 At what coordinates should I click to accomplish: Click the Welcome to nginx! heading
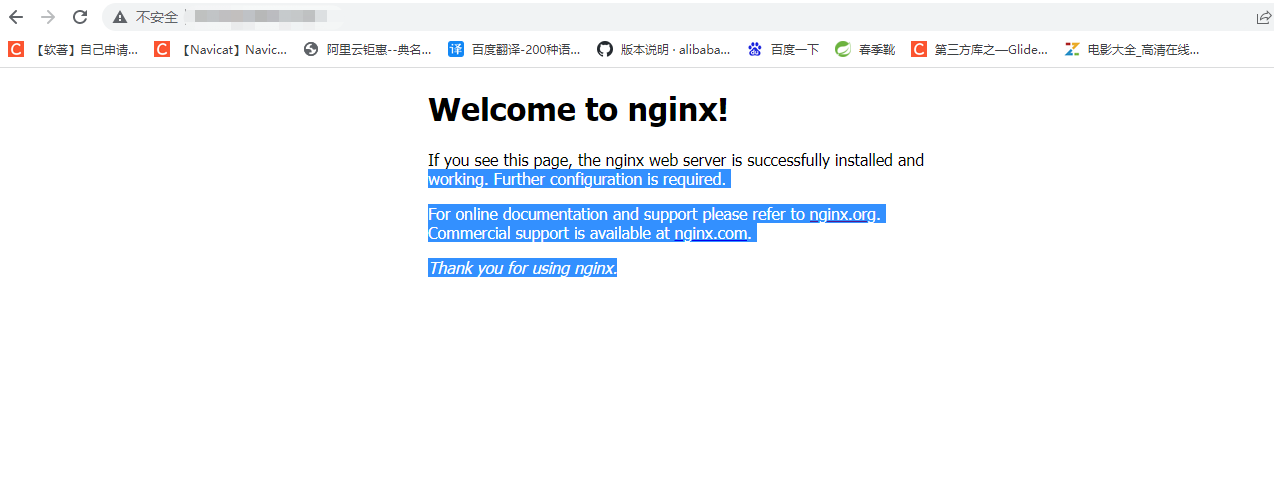click(578, 109)
